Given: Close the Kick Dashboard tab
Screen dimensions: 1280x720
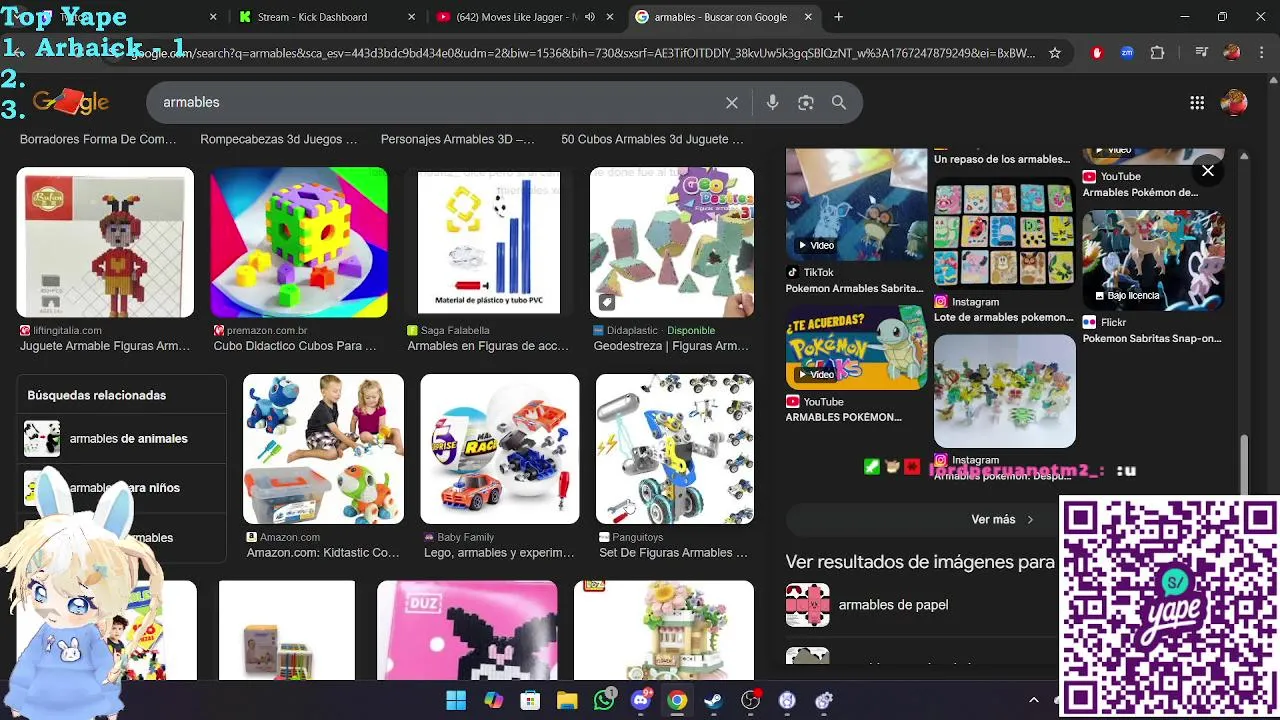Looking at the screenshot, I should pyautogui.click(x=413, y=17).
